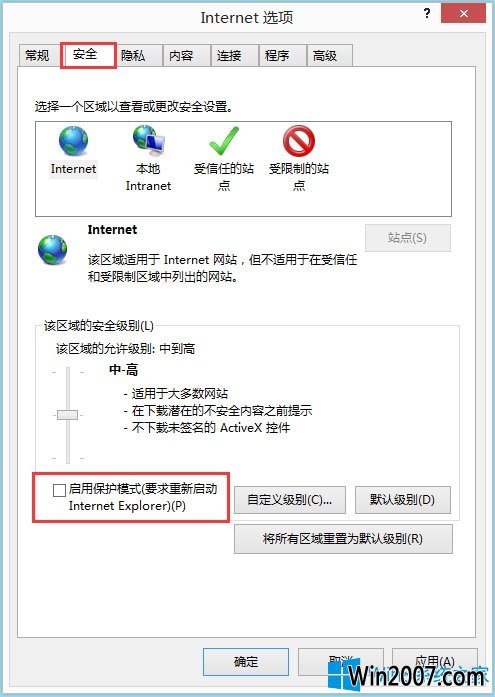The height and width of the screenshot is (697, 495).
Task: Select the 本地 Intranet zone icon
Action: pyautogui.click(x=148, y=141)
